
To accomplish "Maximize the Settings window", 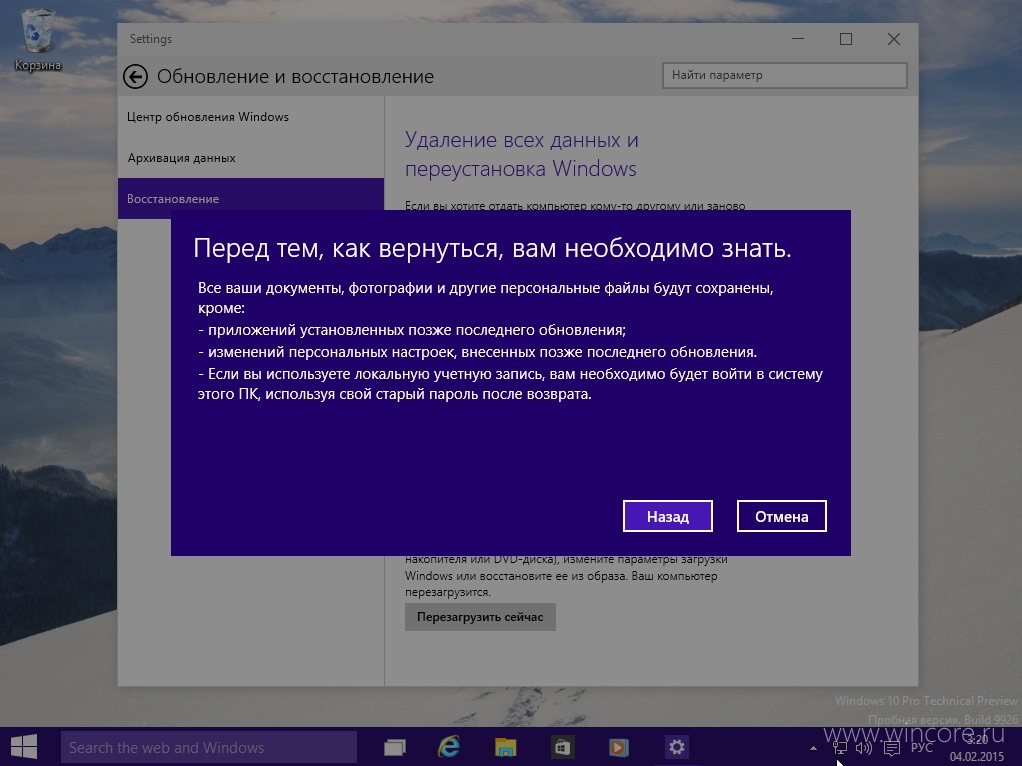I will click(846, 39).
